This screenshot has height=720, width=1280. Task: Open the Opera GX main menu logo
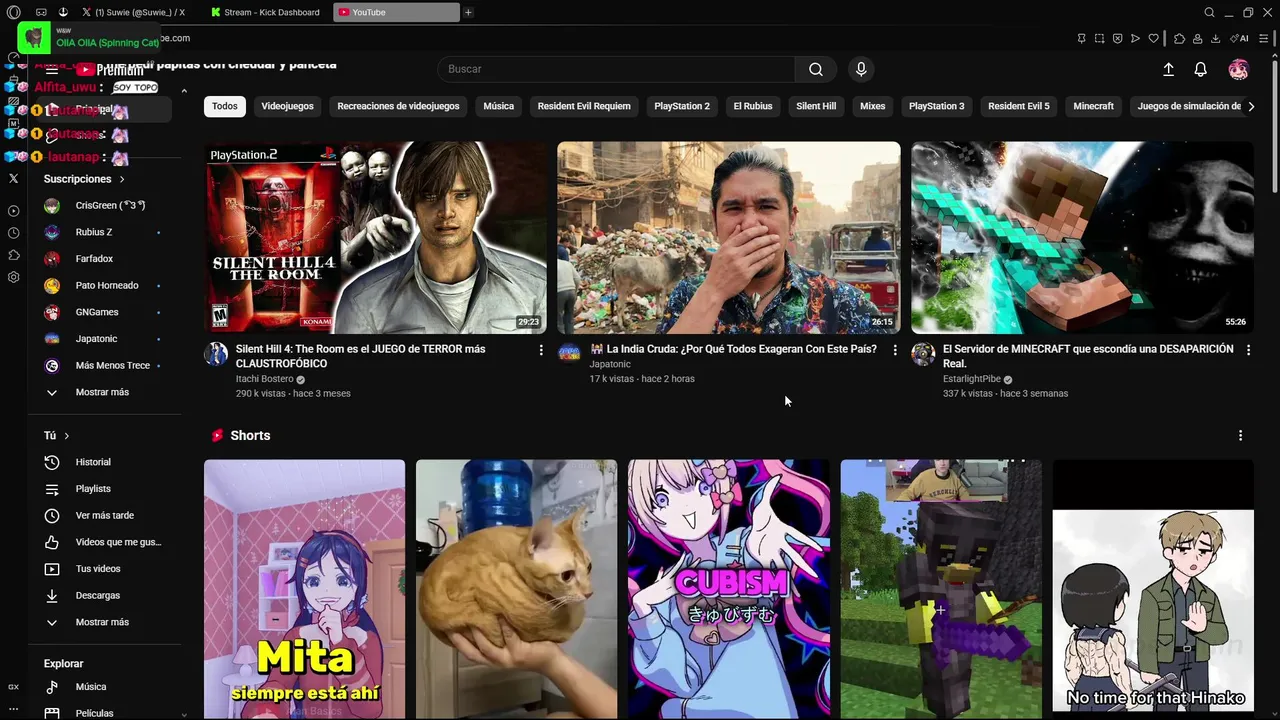(13, 12)
